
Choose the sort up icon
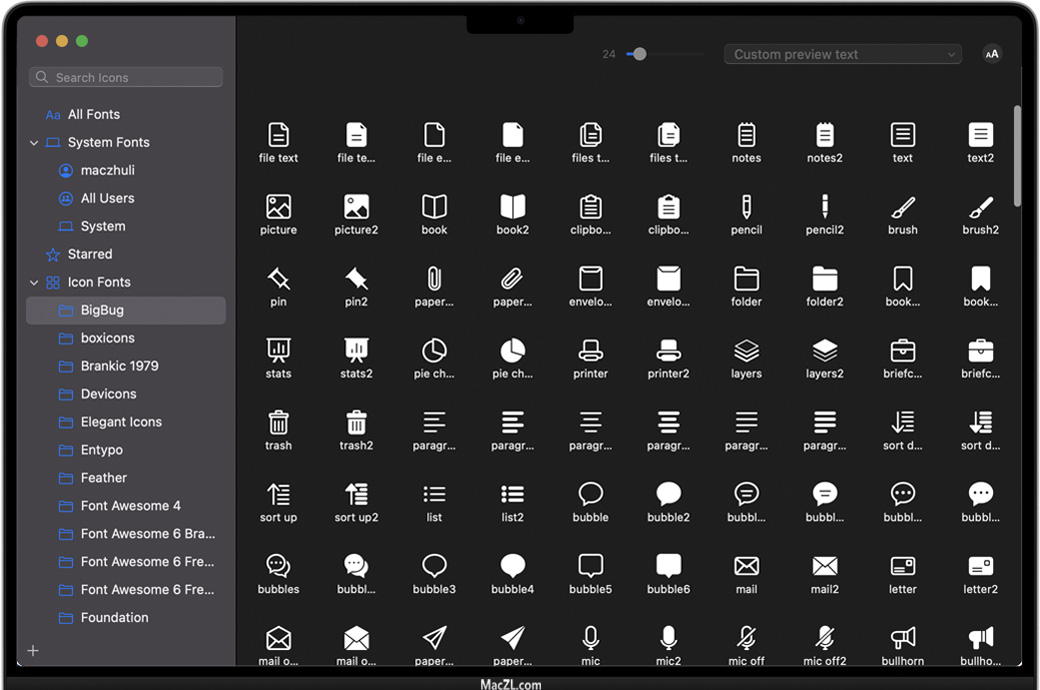pos(278,494)
